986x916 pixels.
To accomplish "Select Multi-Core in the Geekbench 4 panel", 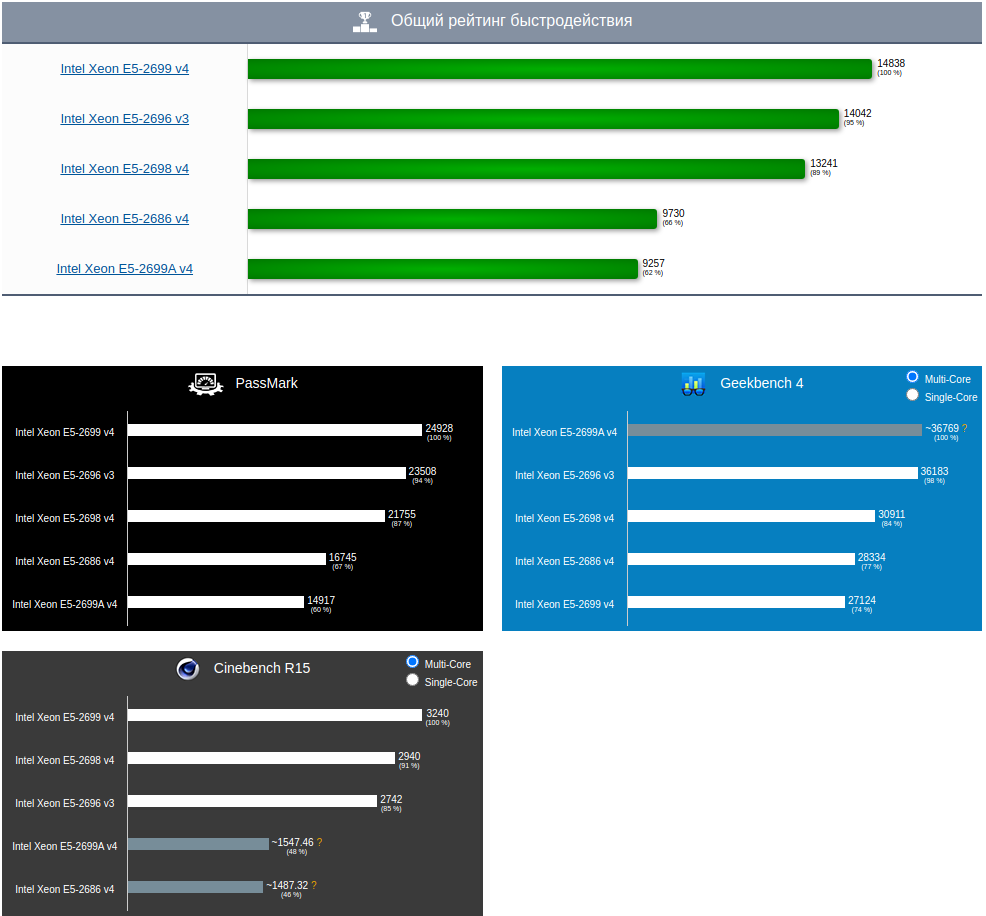I will pyautogui.click(x=912, y=377).
